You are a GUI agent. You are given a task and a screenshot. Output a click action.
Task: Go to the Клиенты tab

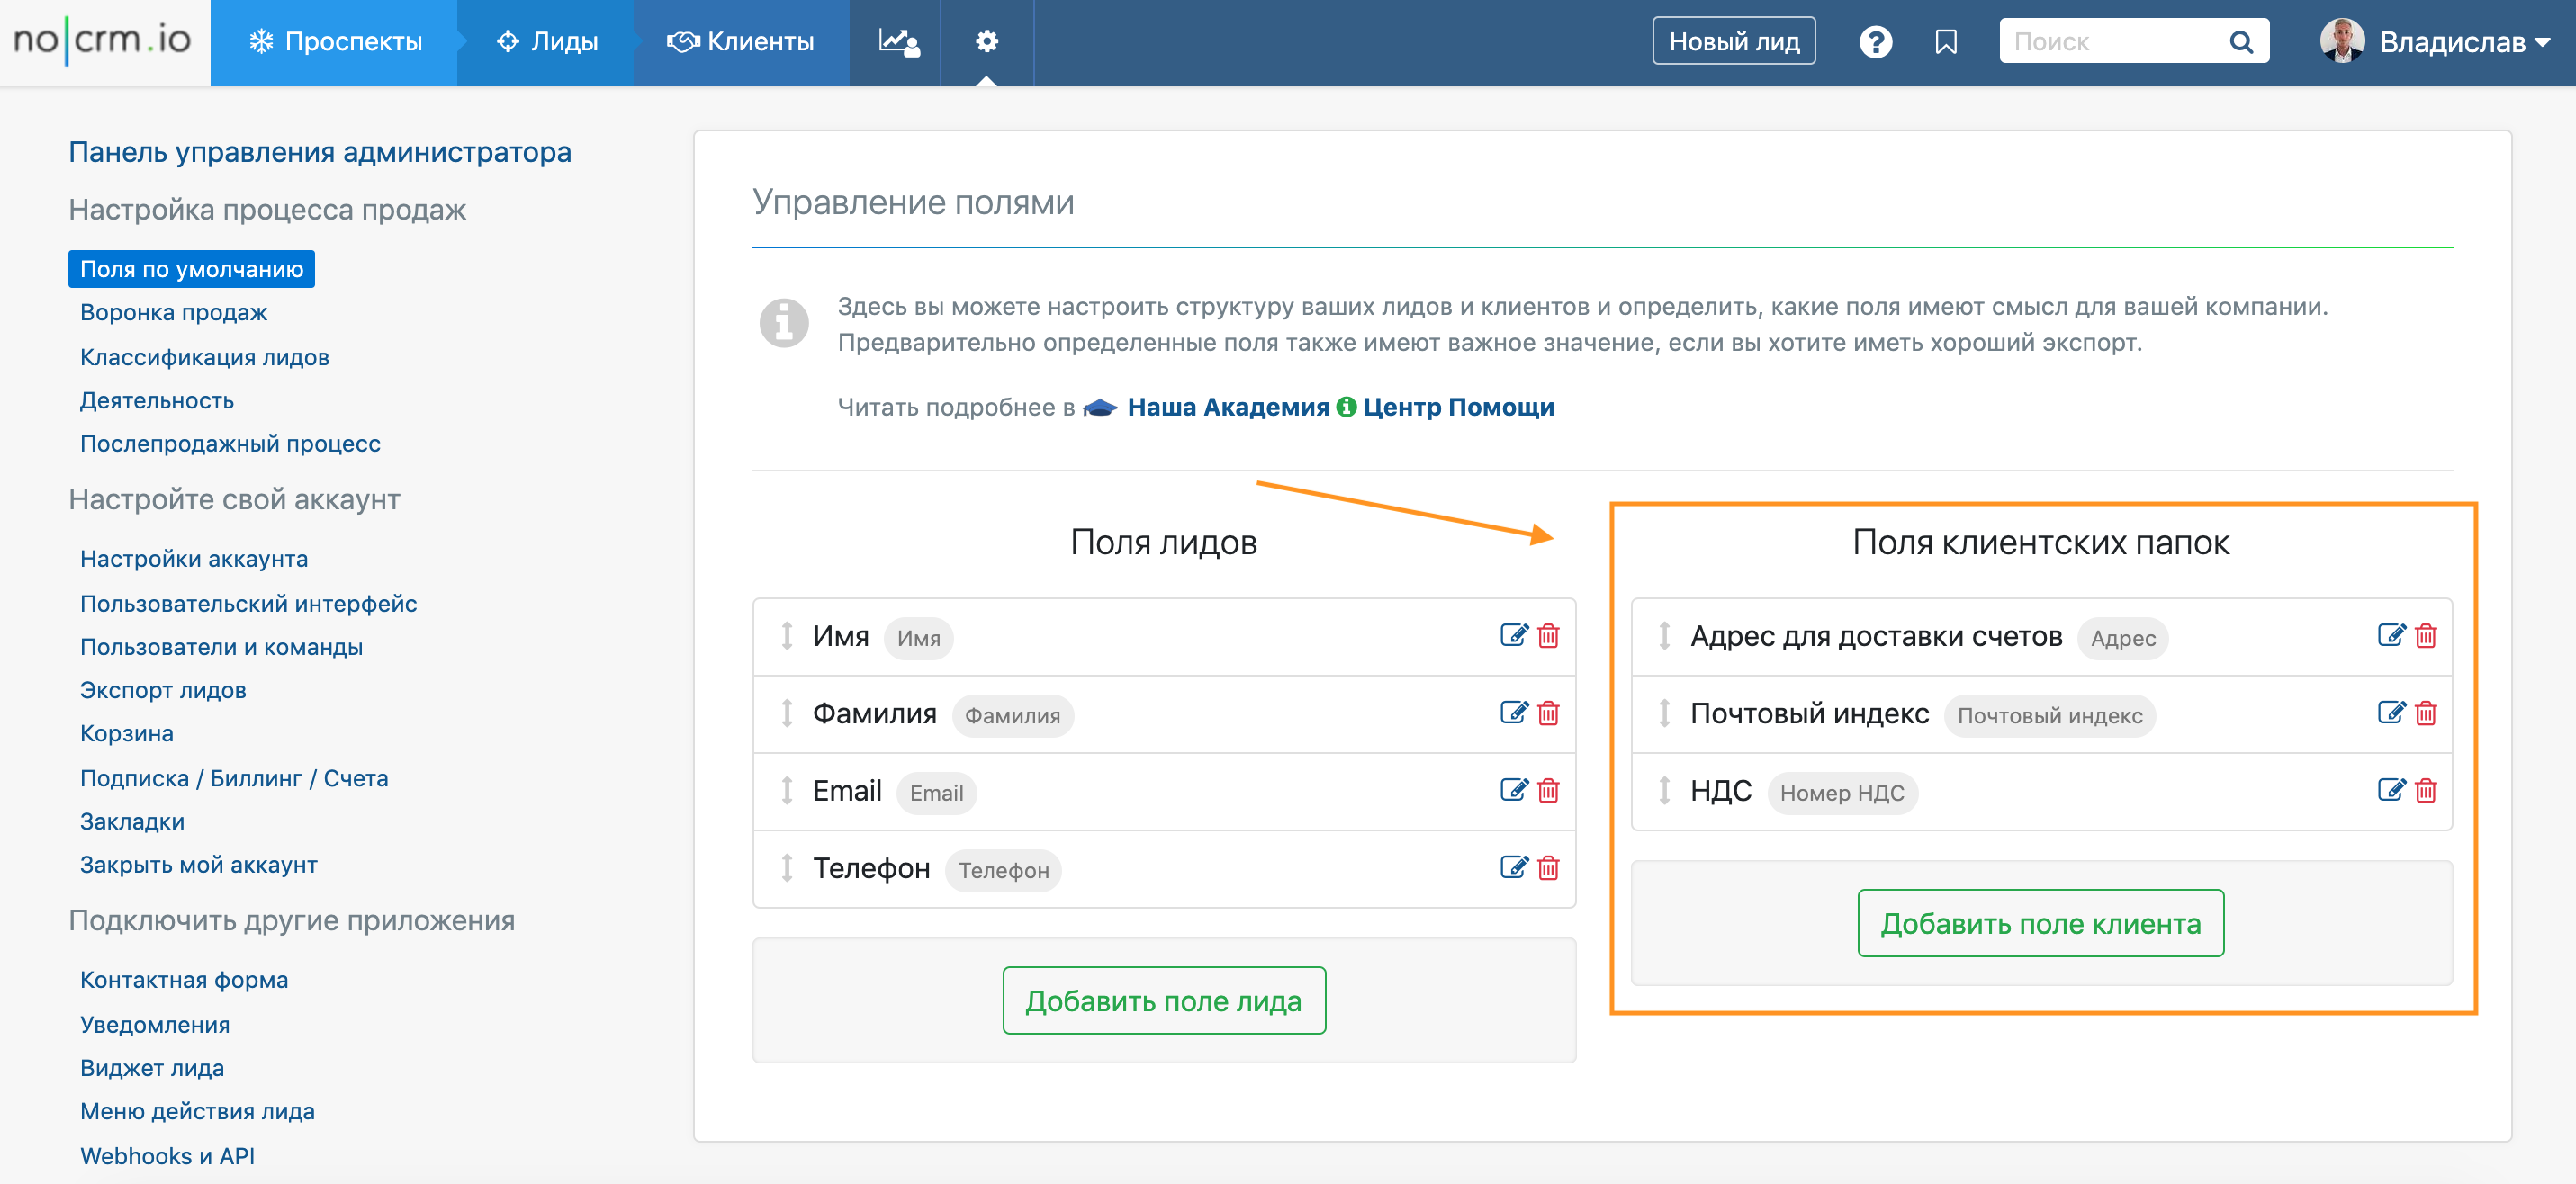point(741,42)
